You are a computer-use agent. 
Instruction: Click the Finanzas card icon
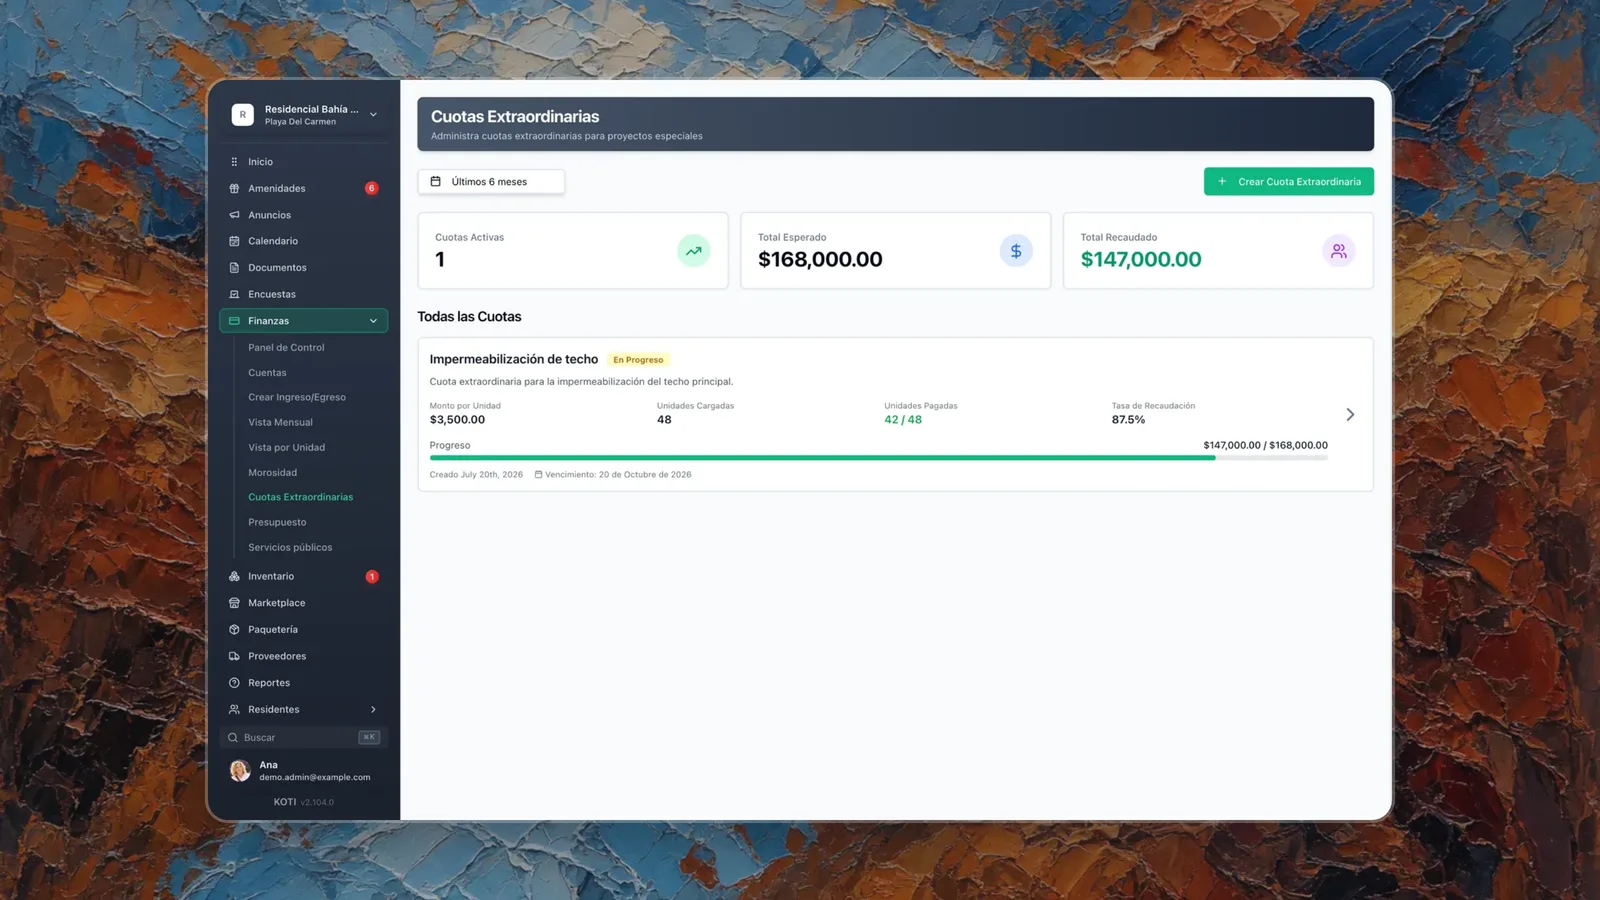(x=234, y=321)
